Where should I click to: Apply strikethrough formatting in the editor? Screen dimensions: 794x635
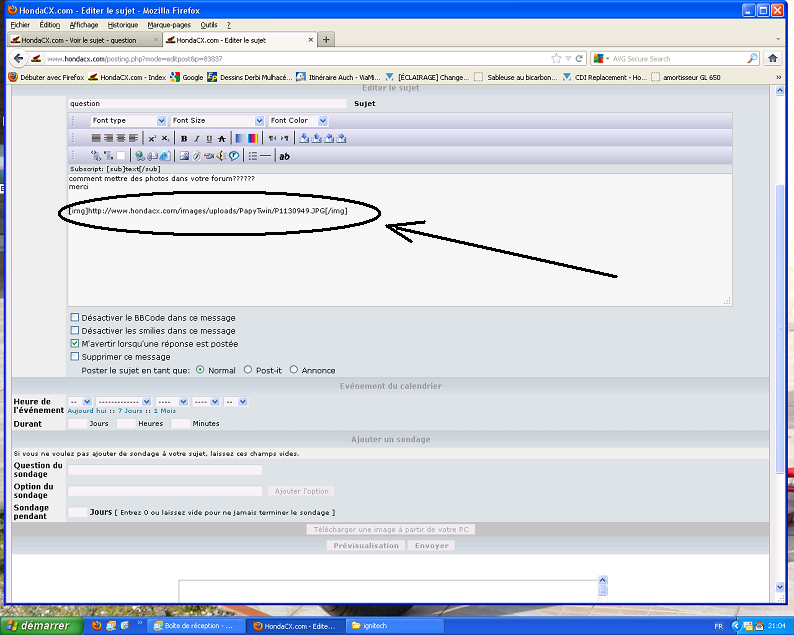pyautogui.click(x=221, y=138)
